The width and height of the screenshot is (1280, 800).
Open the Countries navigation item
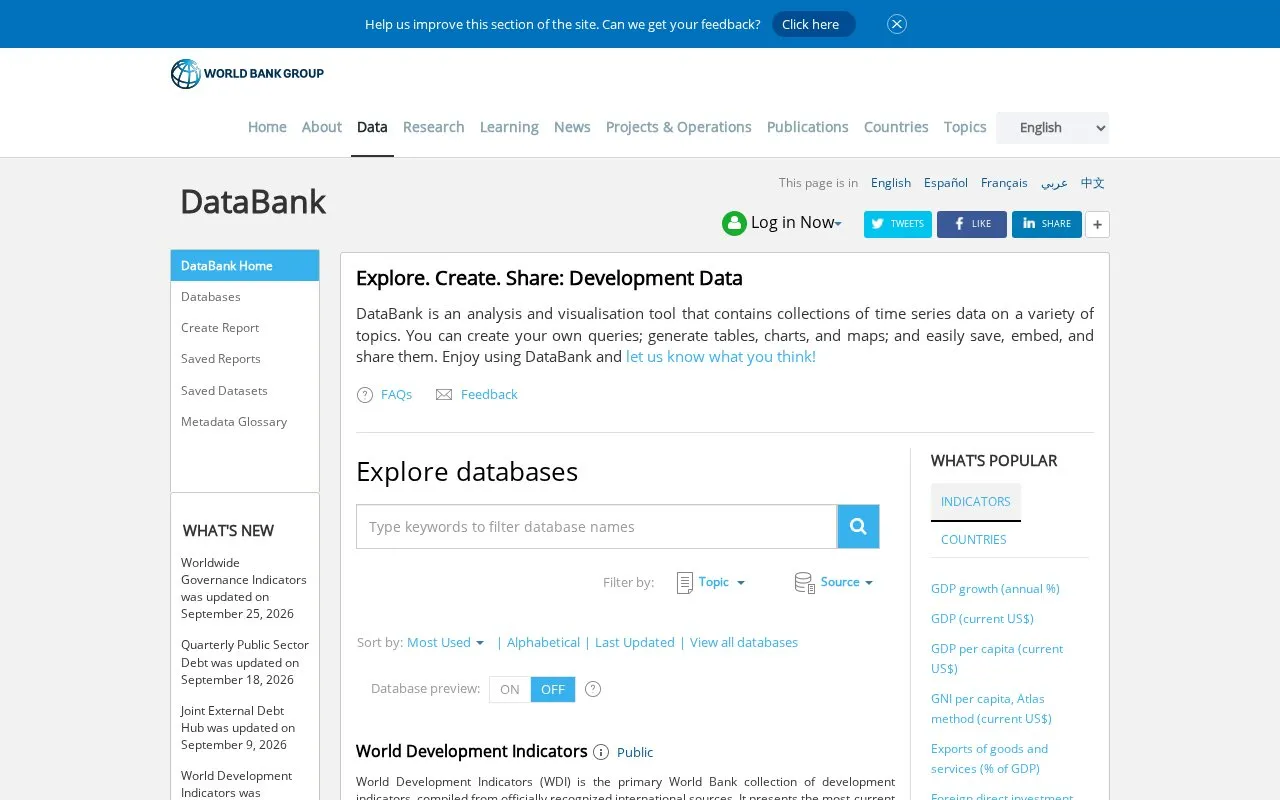[896, 127]
